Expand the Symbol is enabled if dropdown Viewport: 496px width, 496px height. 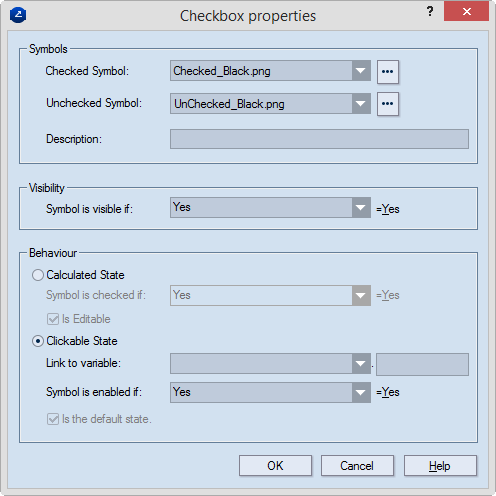(361, 393)
